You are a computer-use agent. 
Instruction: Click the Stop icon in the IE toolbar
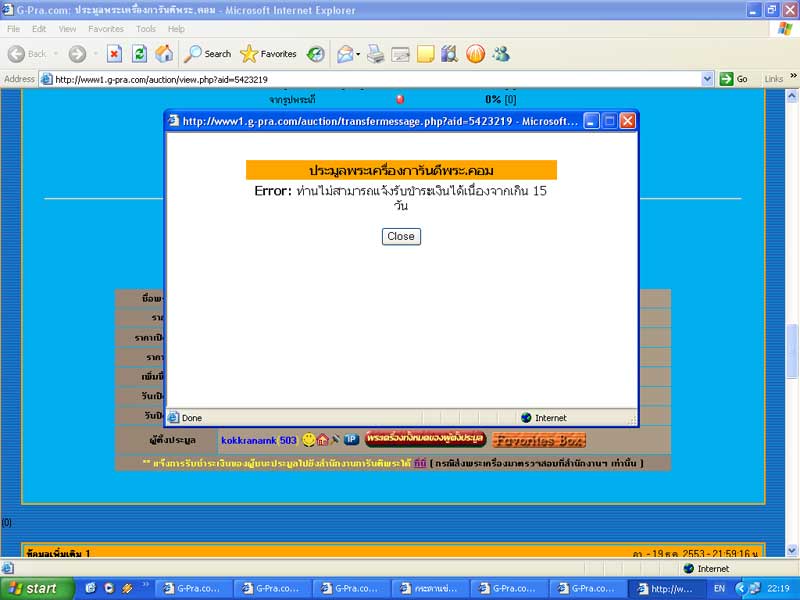(x=114, y=54)
